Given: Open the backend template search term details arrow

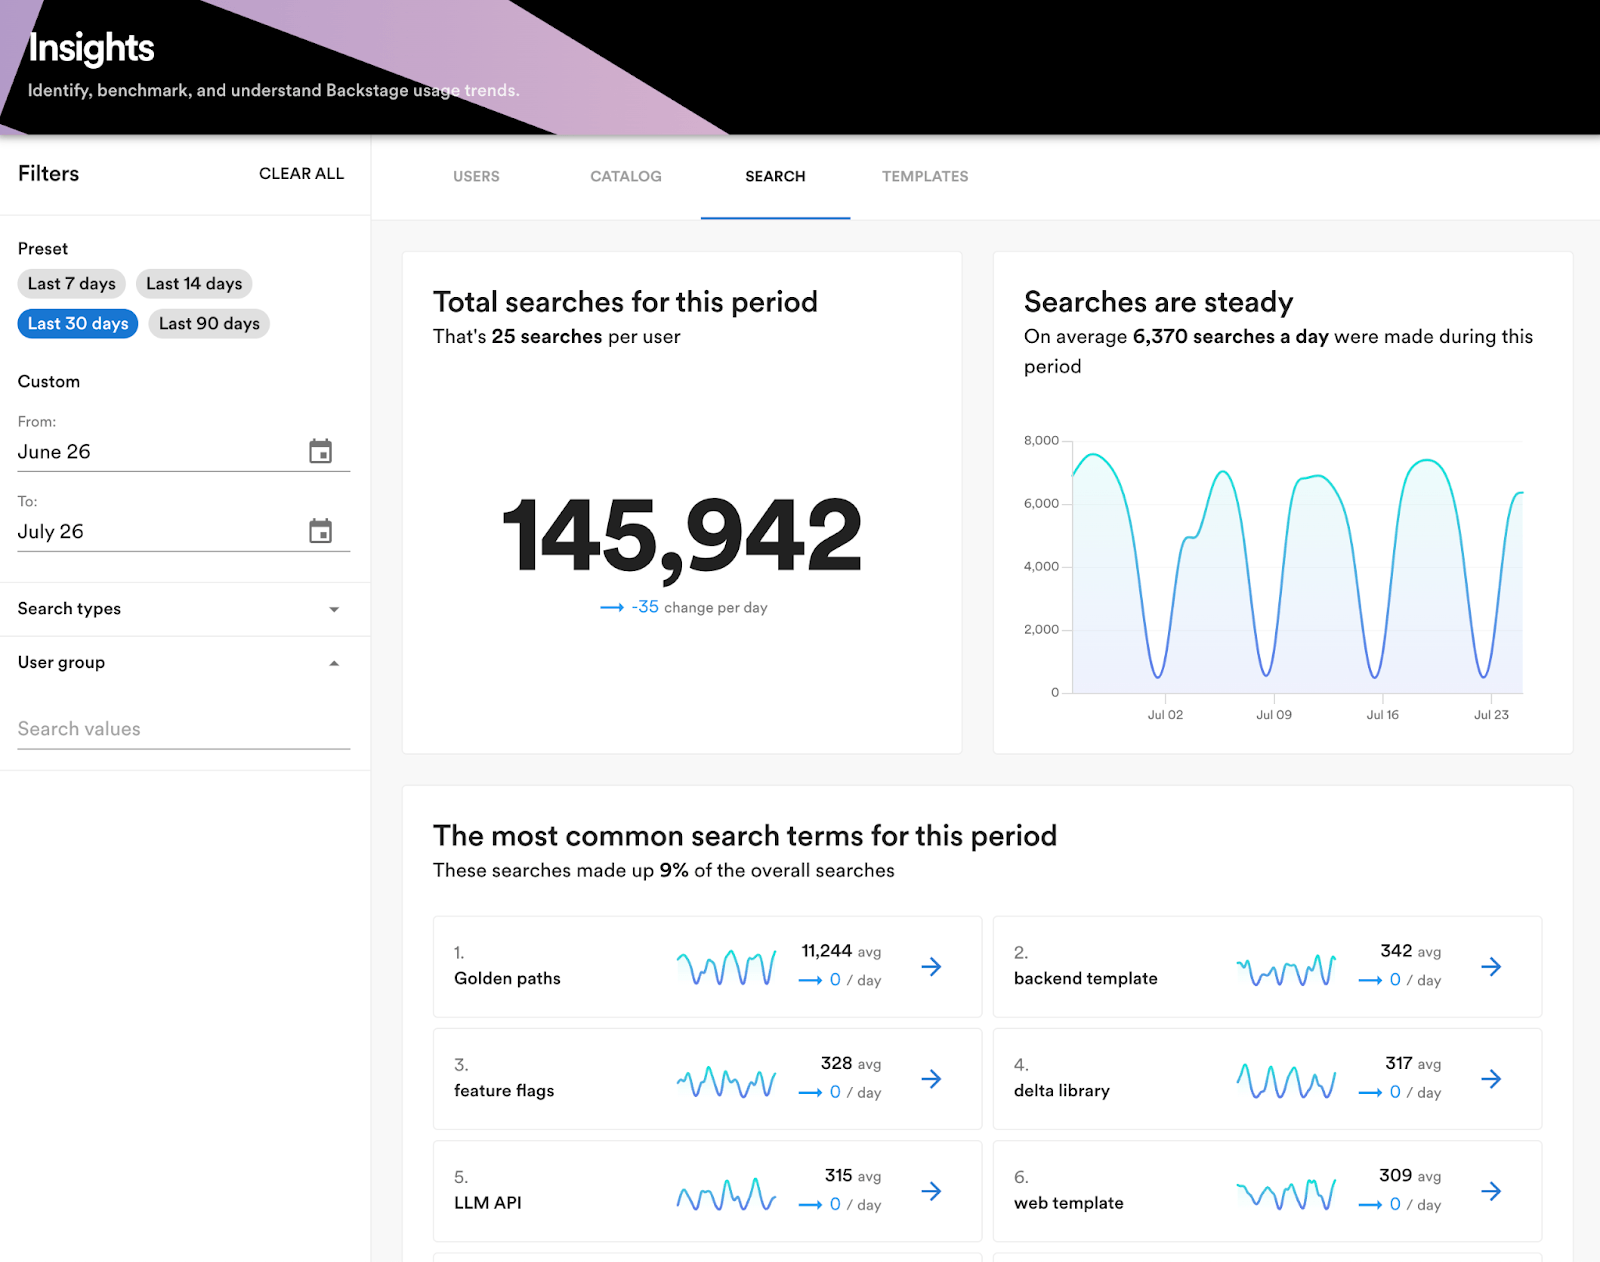Looking at the screenshot, I should pyautogui.click(x=1490, y=967).
